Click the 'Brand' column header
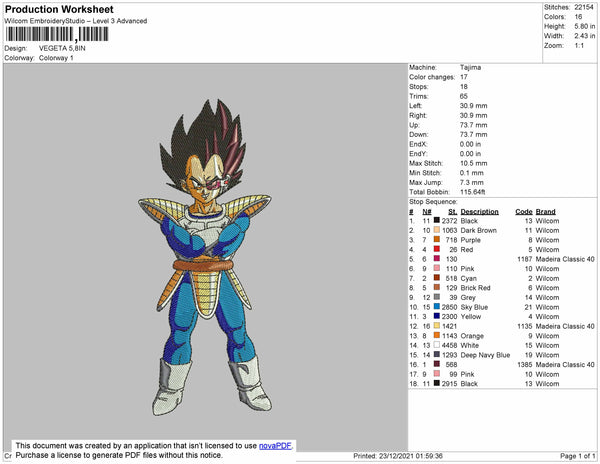Screen dimensions: 600x464 545,212
